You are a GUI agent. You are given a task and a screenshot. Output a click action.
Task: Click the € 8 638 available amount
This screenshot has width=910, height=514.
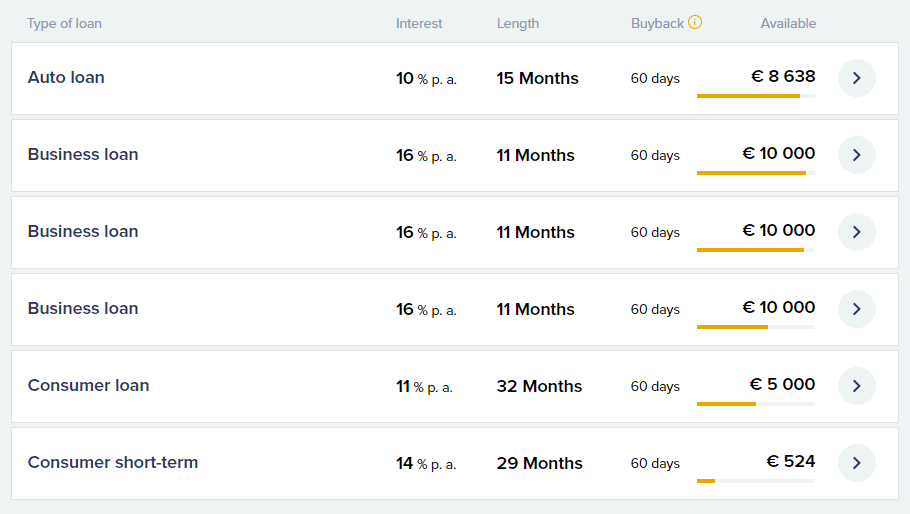coord(783,76)
